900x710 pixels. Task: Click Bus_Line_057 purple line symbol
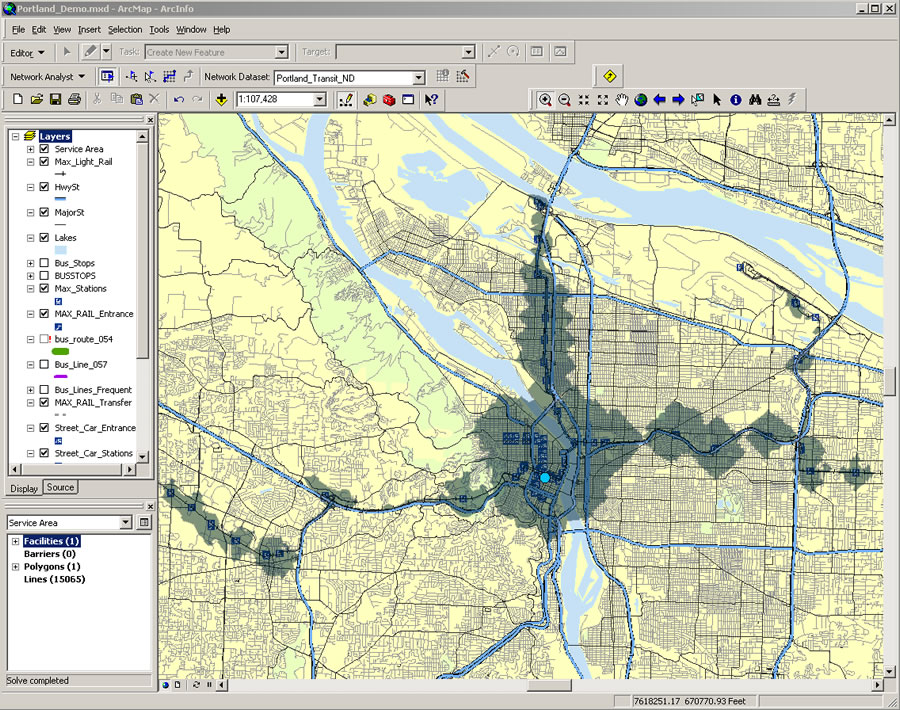60,377
